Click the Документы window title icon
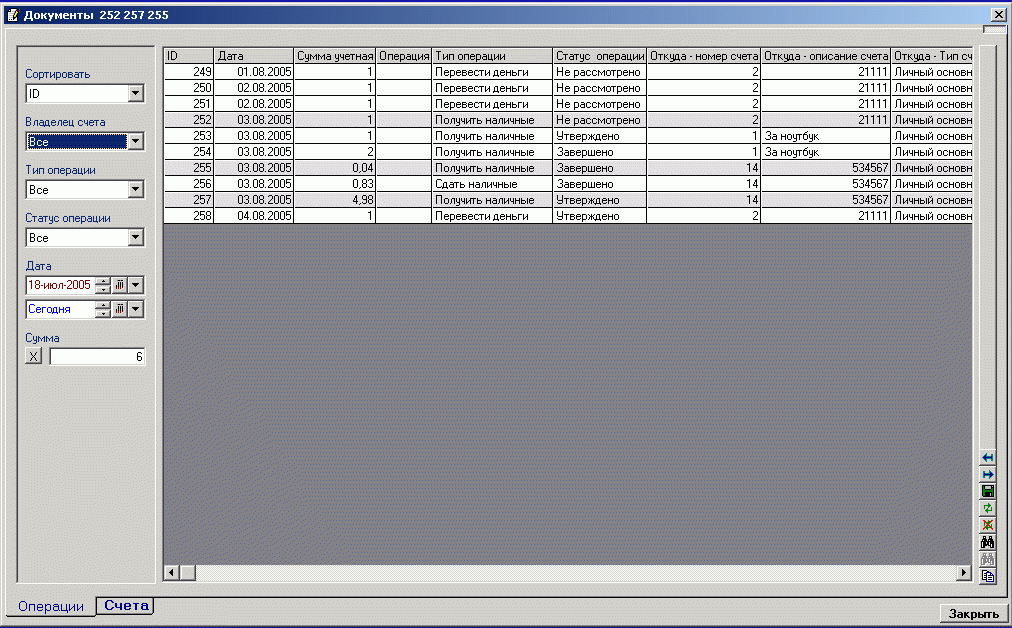The height and width of the screenshot is (628, 1012). [x=13, y=15]
